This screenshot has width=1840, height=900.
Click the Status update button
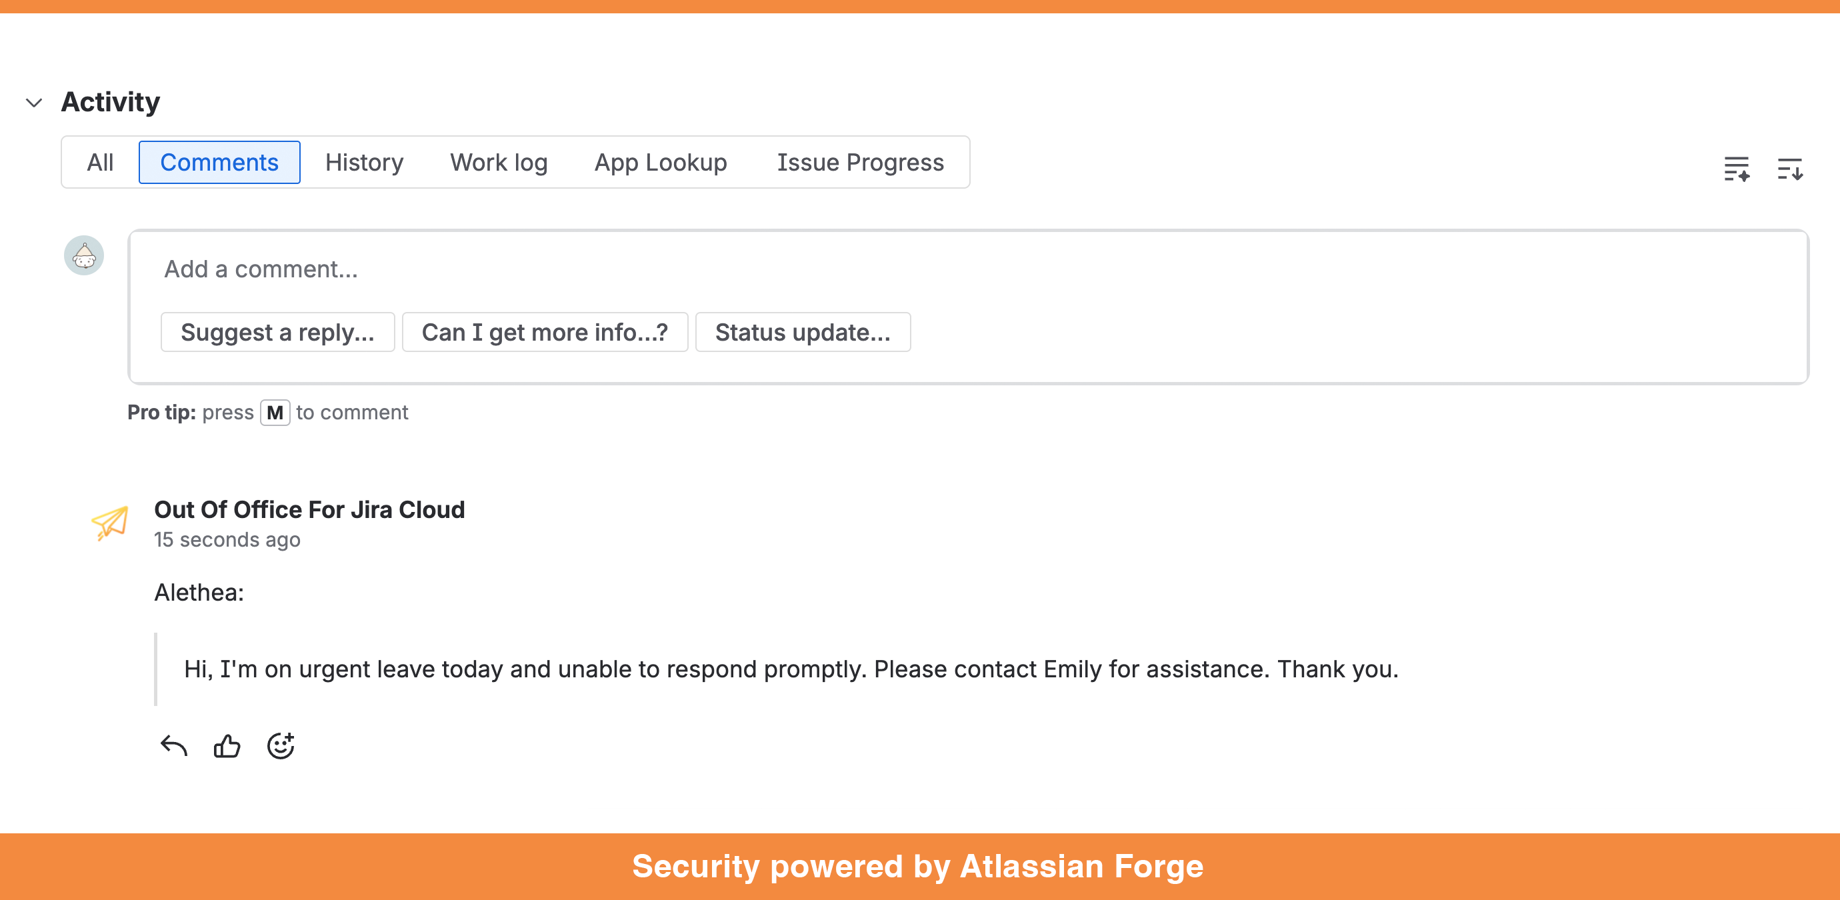click(x=802, y=332)
